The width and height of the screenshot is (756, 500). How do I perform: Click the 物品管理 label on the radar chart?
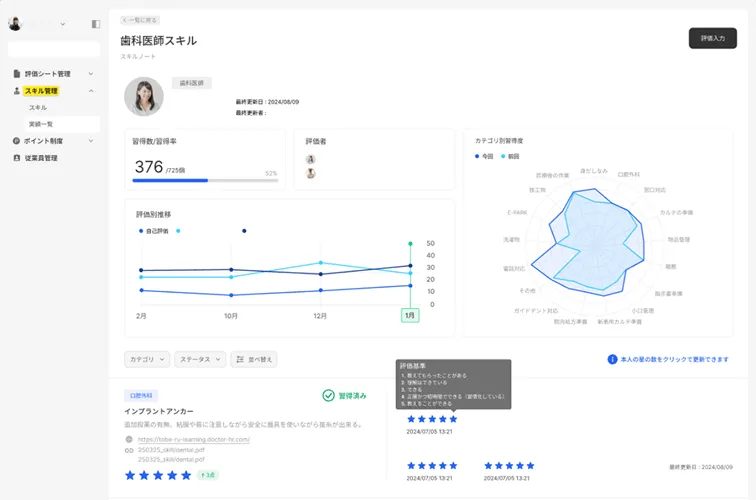pos(679,239)
